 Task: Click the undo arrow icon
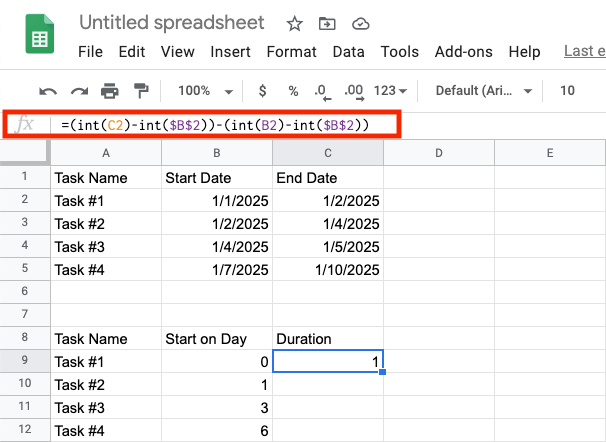point(48,91)
